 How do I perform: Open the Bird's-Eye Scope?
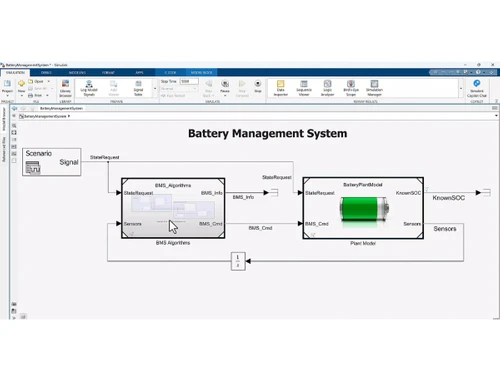coord(351,88)
